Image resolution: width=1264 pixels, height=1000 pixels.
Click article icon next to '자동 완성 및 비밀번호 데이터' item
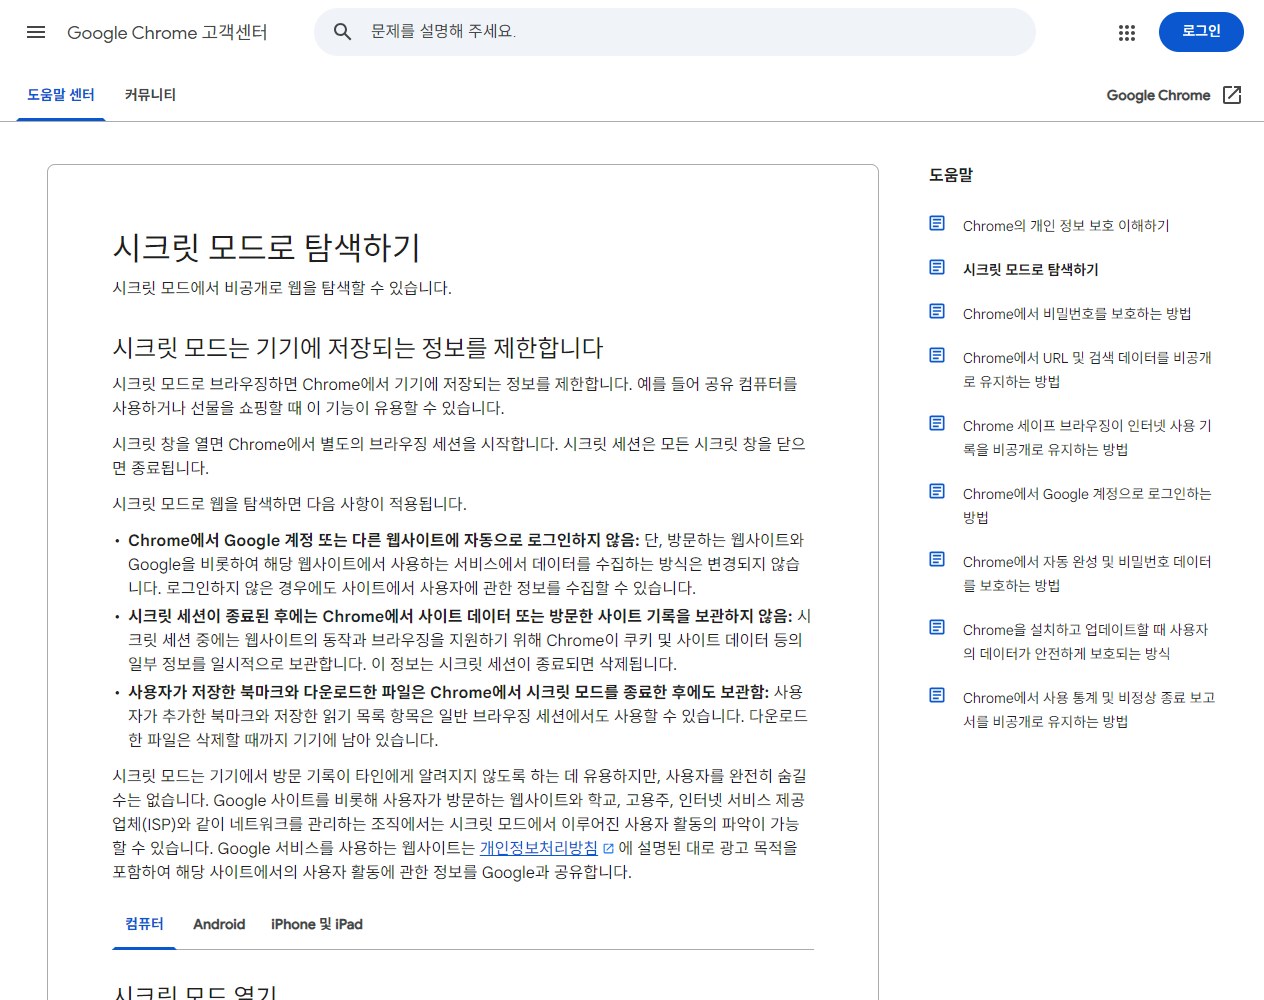937,559
